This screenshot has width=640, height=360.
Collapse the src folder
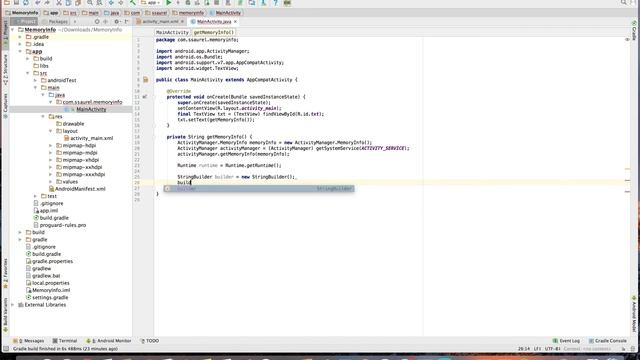point(28,73)
